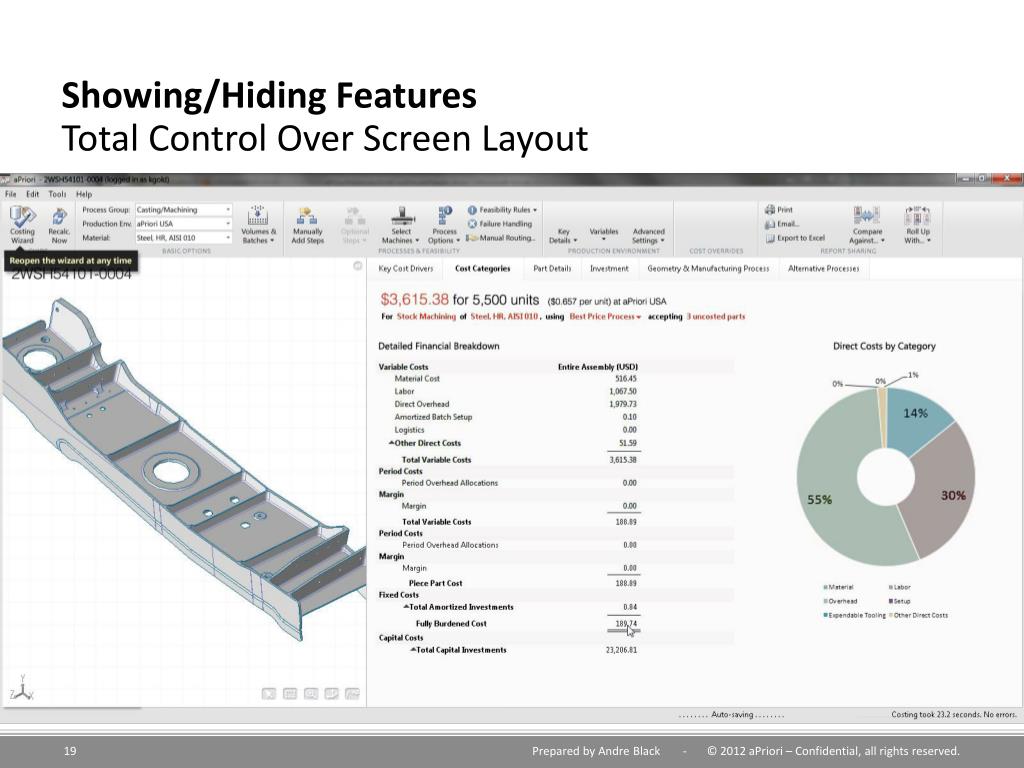
Task: Click 'Costing took 23.2 seconds' status message
Action: [x=954, y=715]
